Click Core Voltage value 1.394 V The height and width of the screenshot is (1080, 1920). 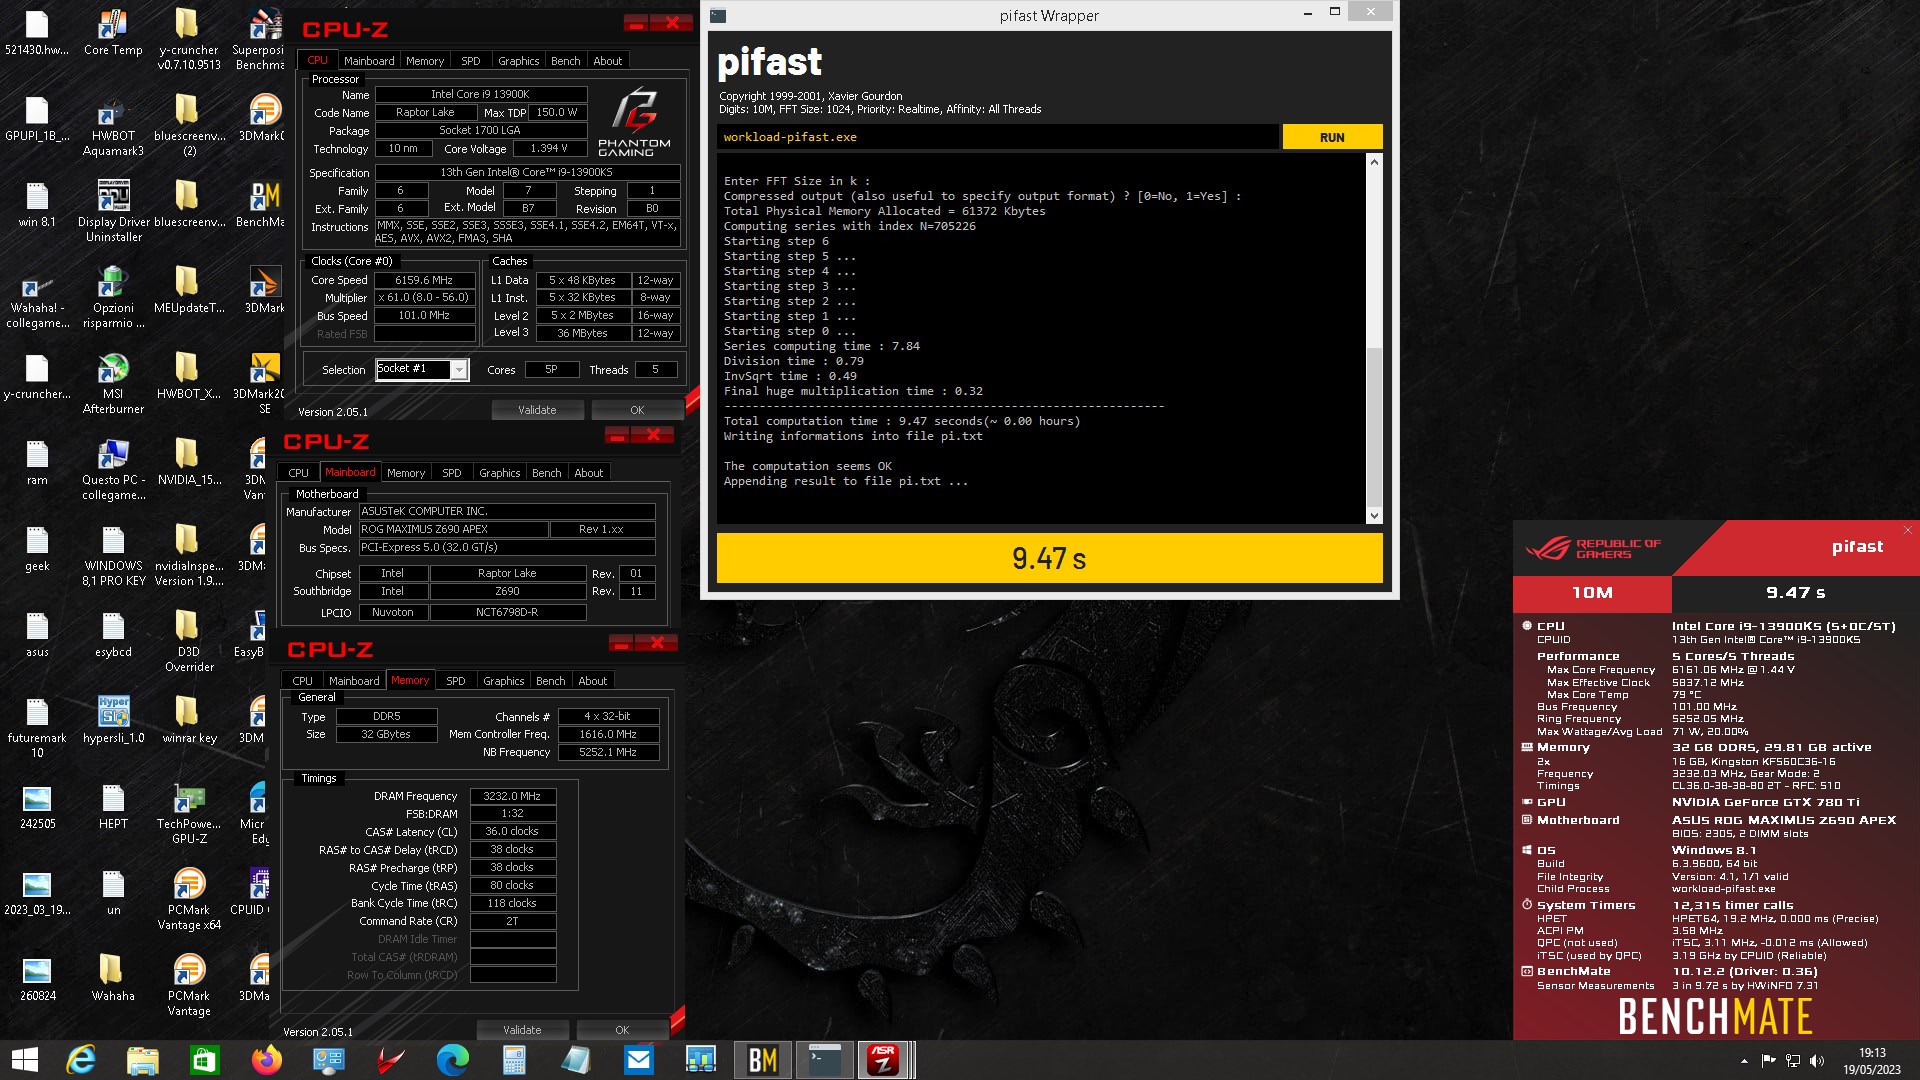coord(548,148)
